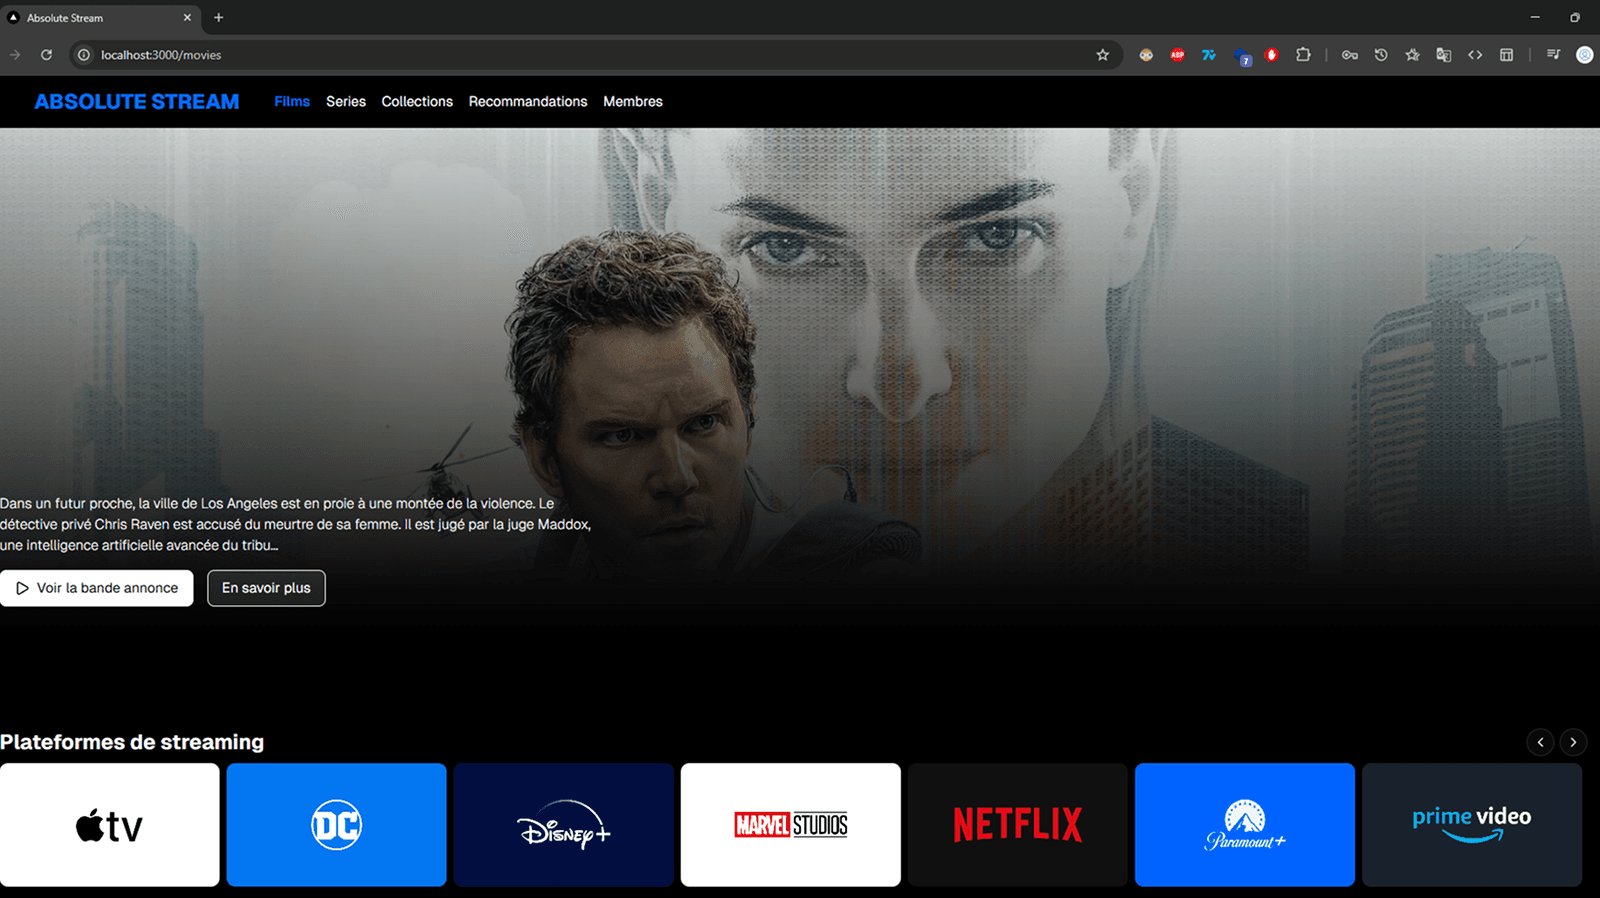Select the Netflix platform card
Screen dimensions: 1600x898
[x=1017, y=825]
